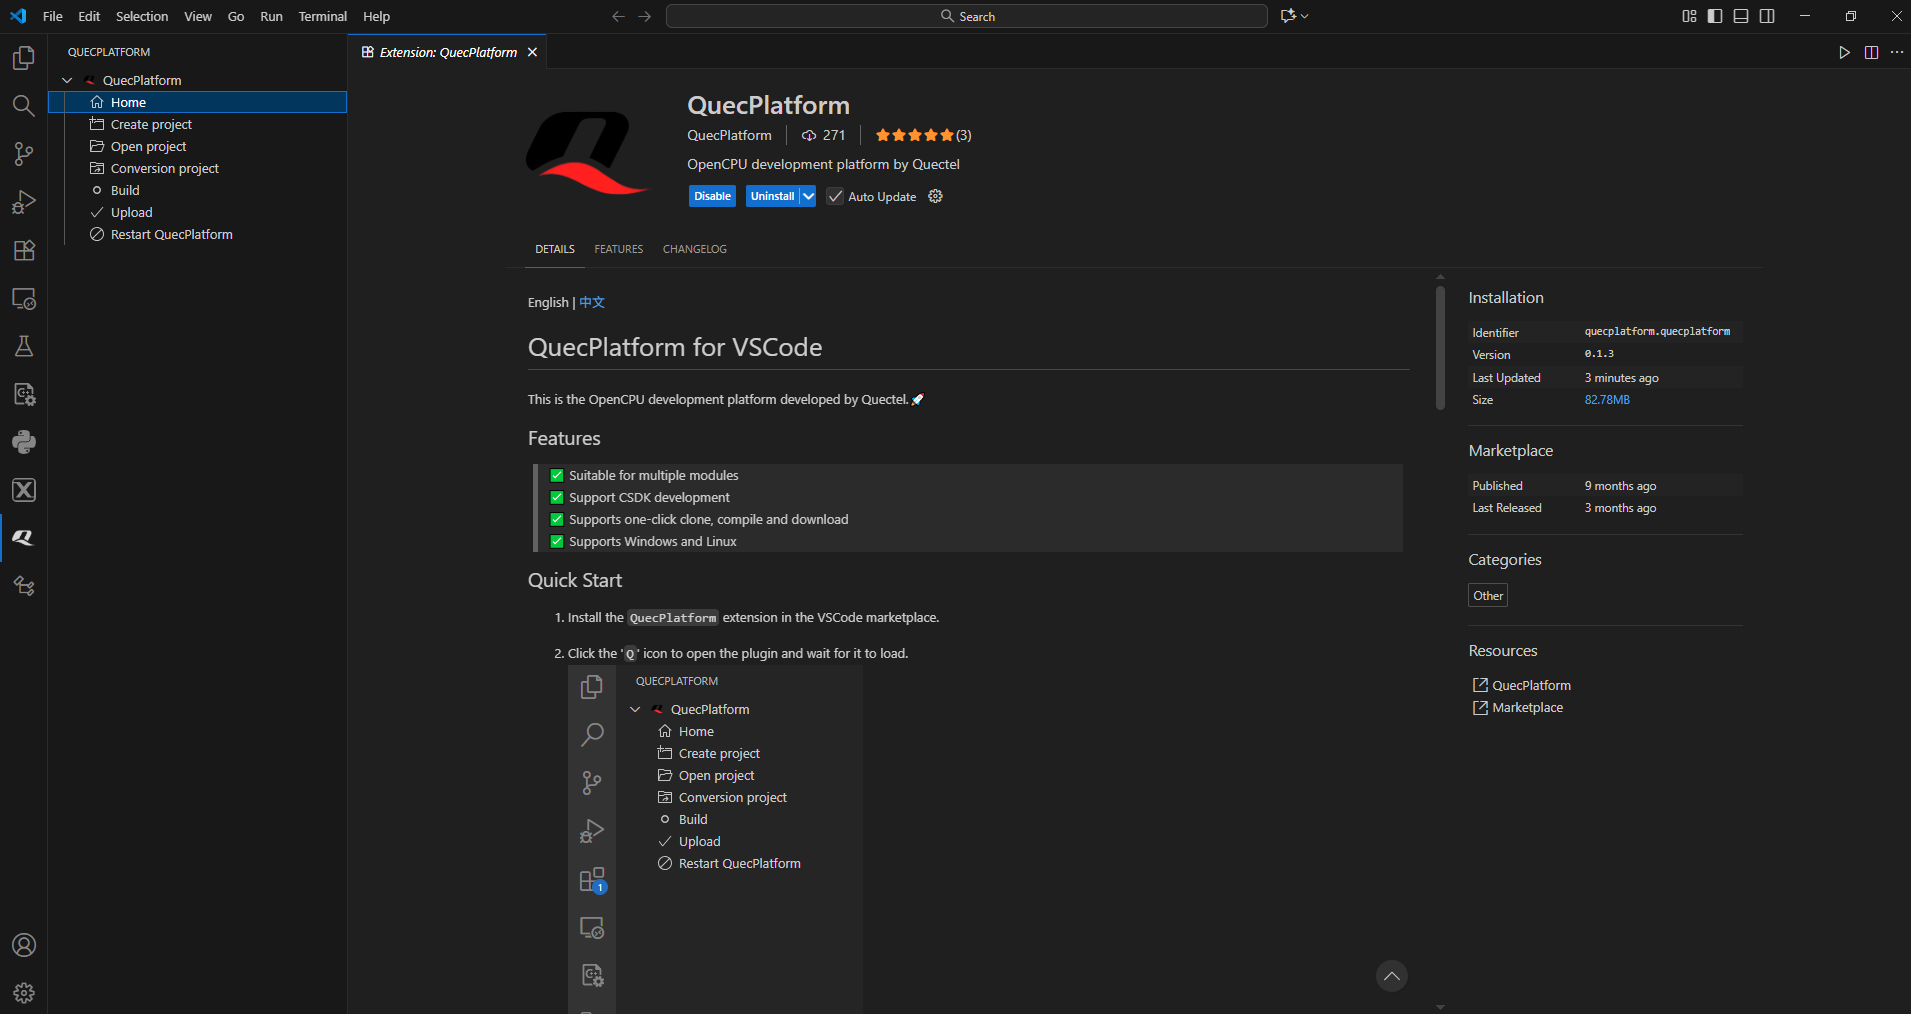This screenshot has width=1911, height=1014.
Task: Switch to the CHANGELOG tab
Action: pyautogui.click(x=694, y=249)
